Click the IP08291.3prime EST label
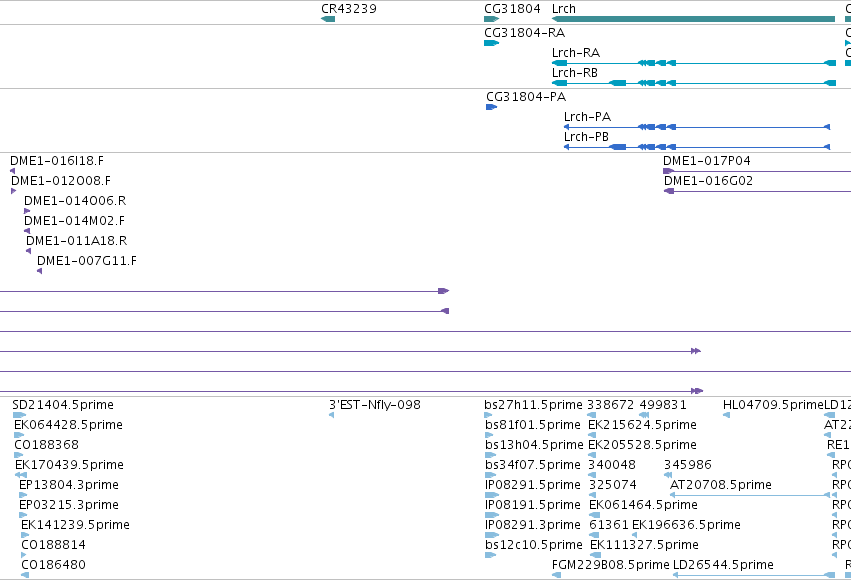This screenshot has width=851, height=580. (531, 525)
